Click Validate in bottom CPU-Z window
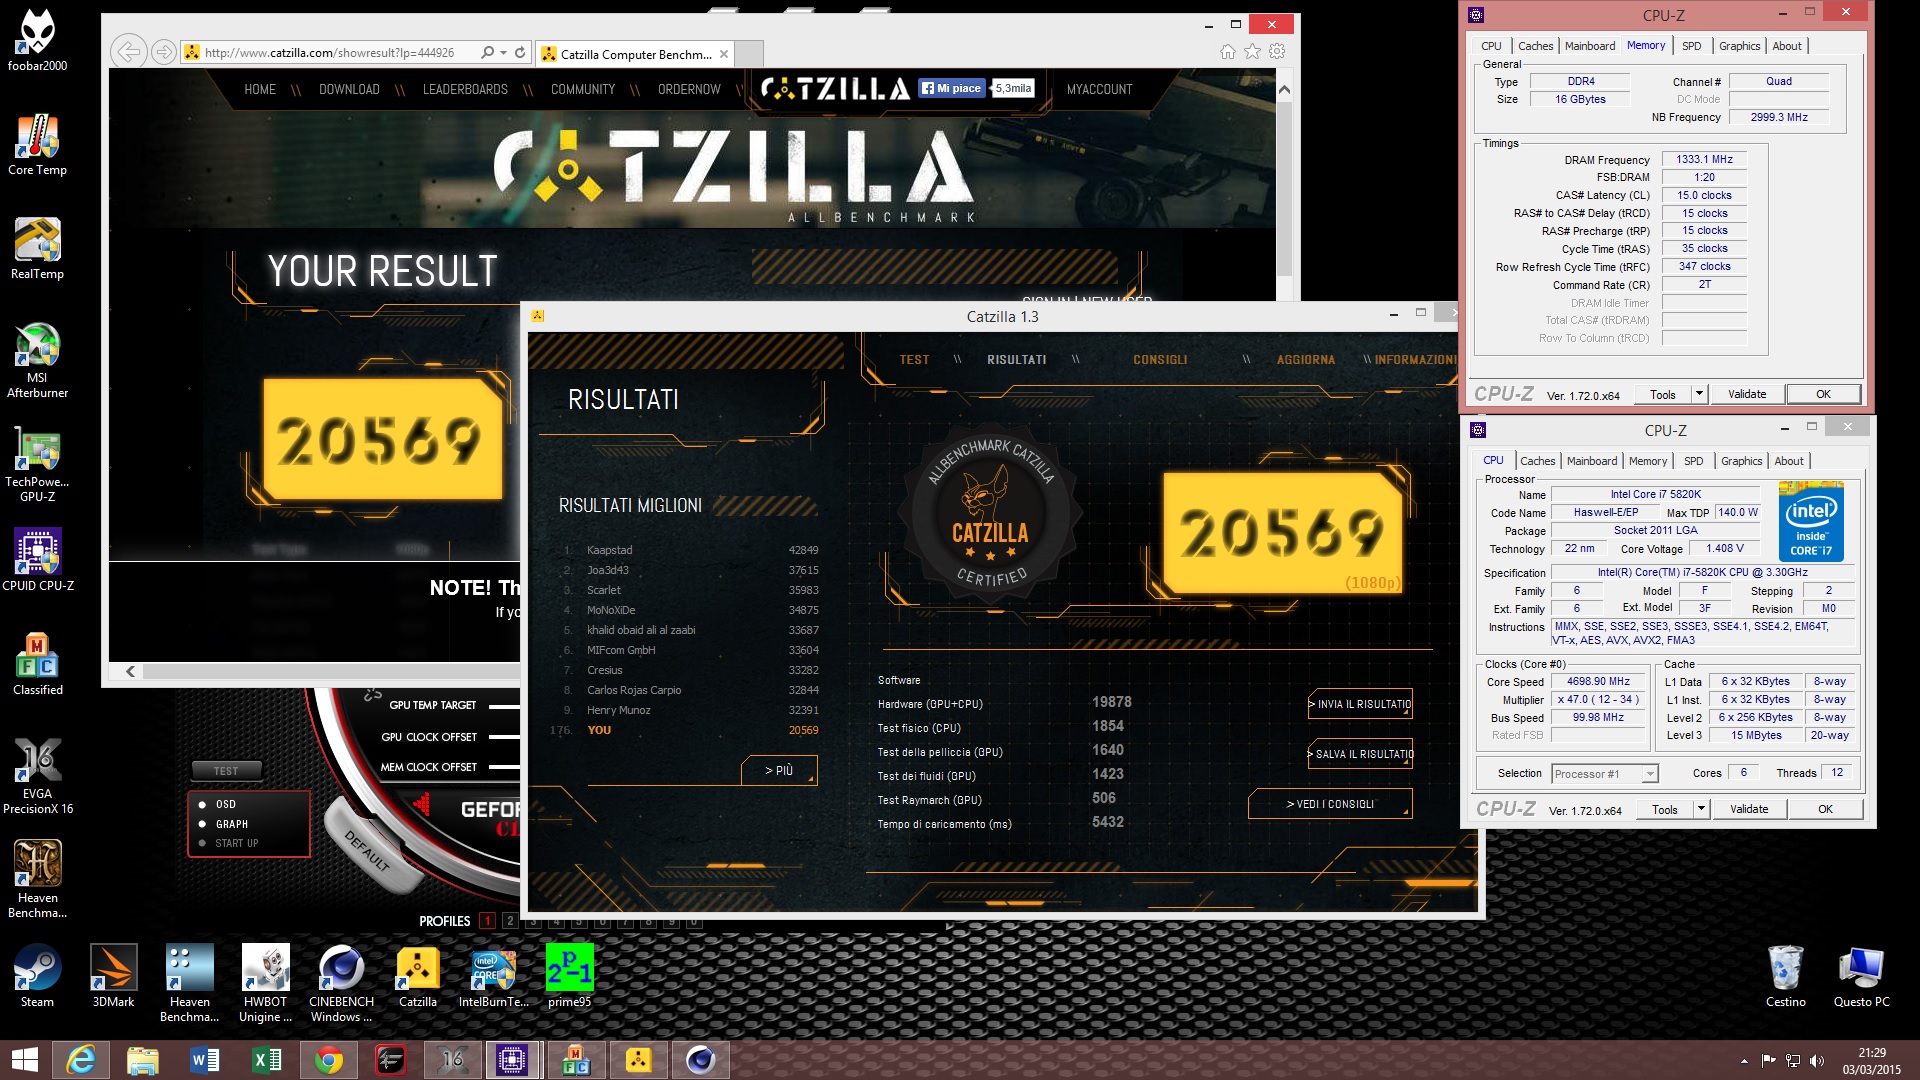Image resolution: width=1920 pixels, height=1080 pixels. coord(1749,809)
